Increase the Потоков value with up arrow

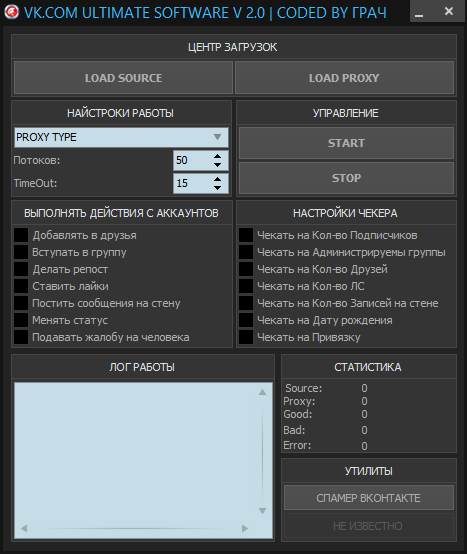tap(218, 156)
